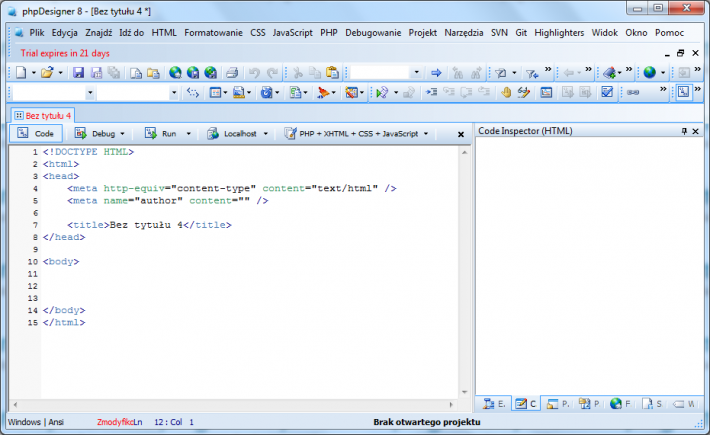The width and height of the screenshot is (710, 435).
Task: Open the Plik menu
Action: coord(37,33)
